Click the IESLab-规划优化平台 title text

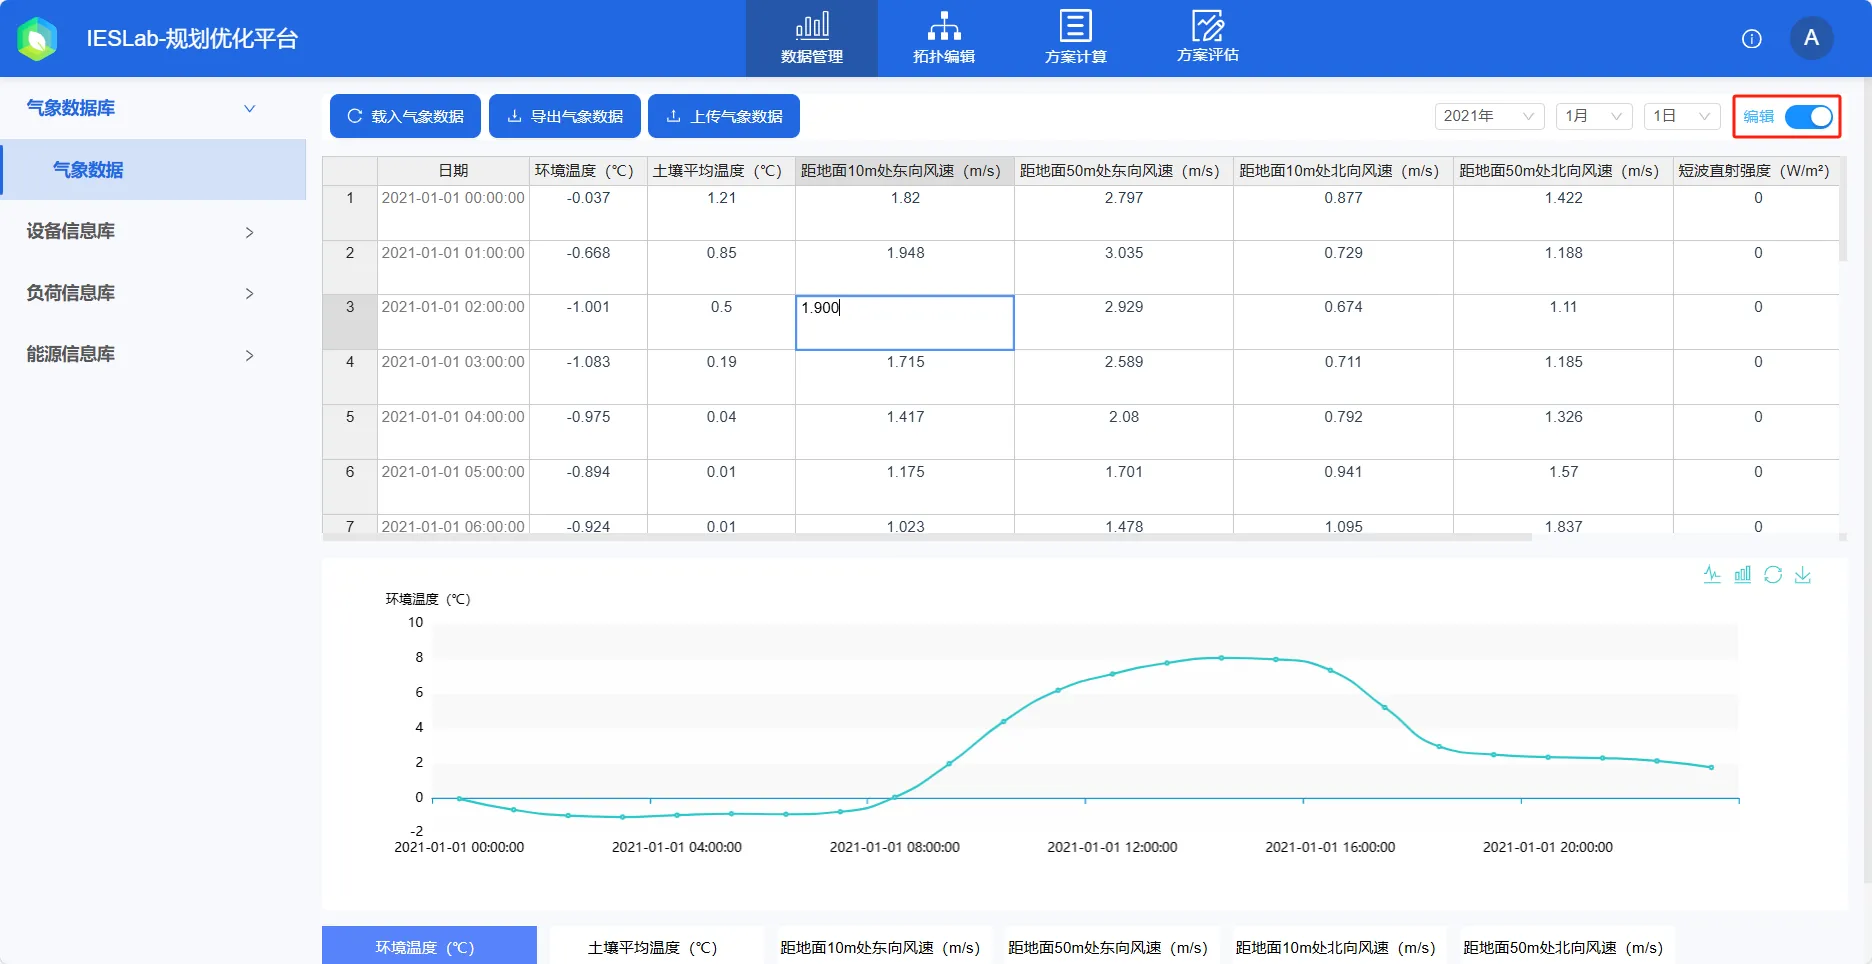coord(192,39)
